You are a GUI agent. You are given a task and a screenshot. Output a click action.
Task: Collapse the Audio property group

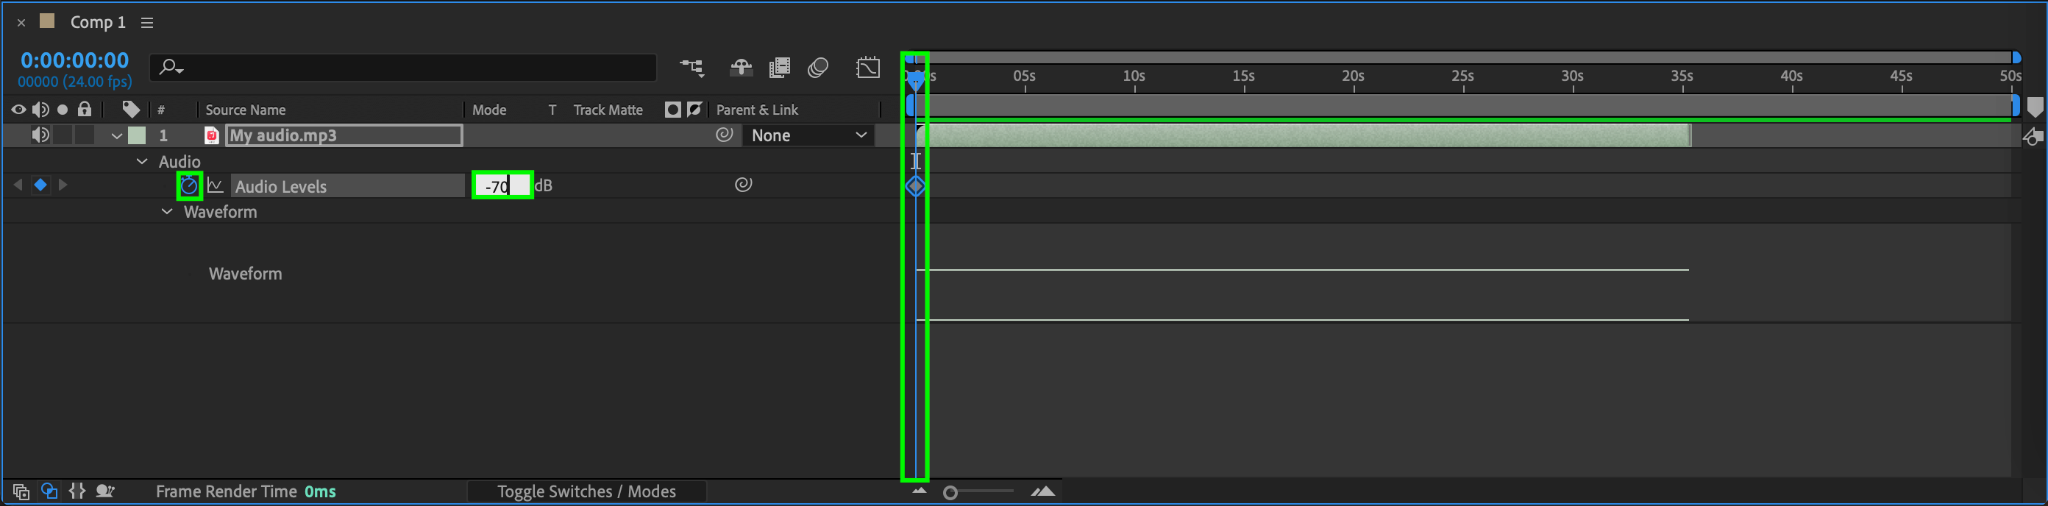tap(142, 161)
